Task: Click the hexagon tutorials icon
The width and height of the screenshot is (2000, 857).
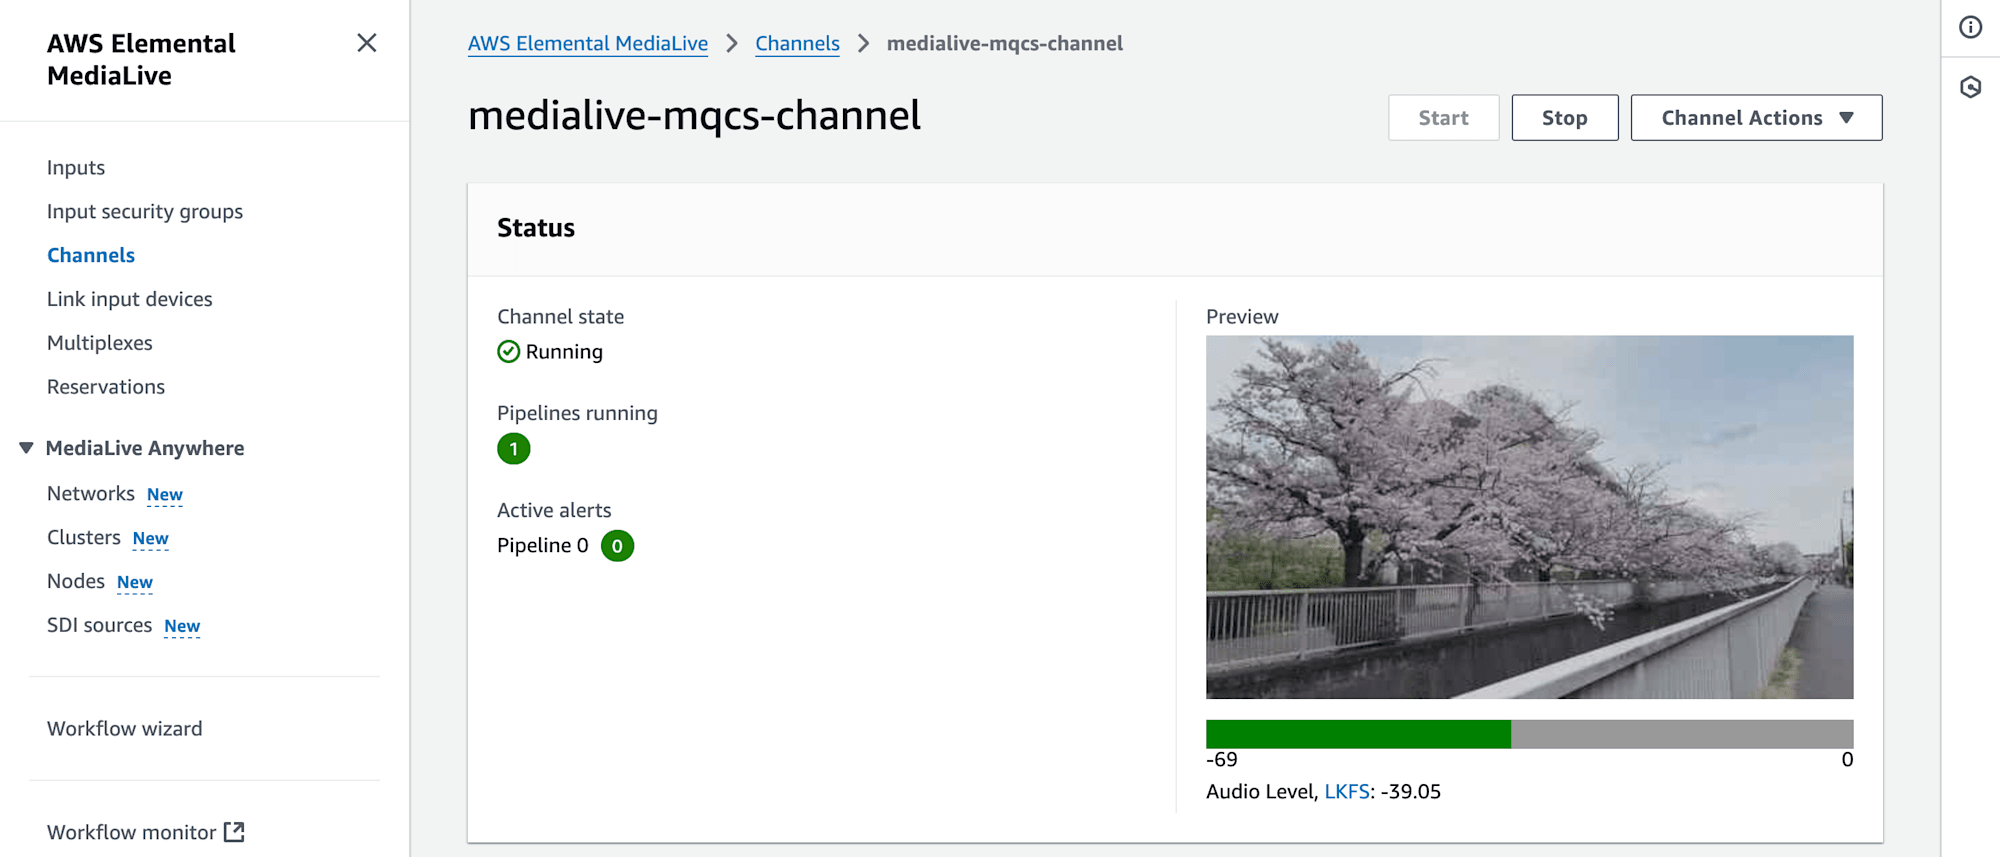Action: [x=1970, y=87]
